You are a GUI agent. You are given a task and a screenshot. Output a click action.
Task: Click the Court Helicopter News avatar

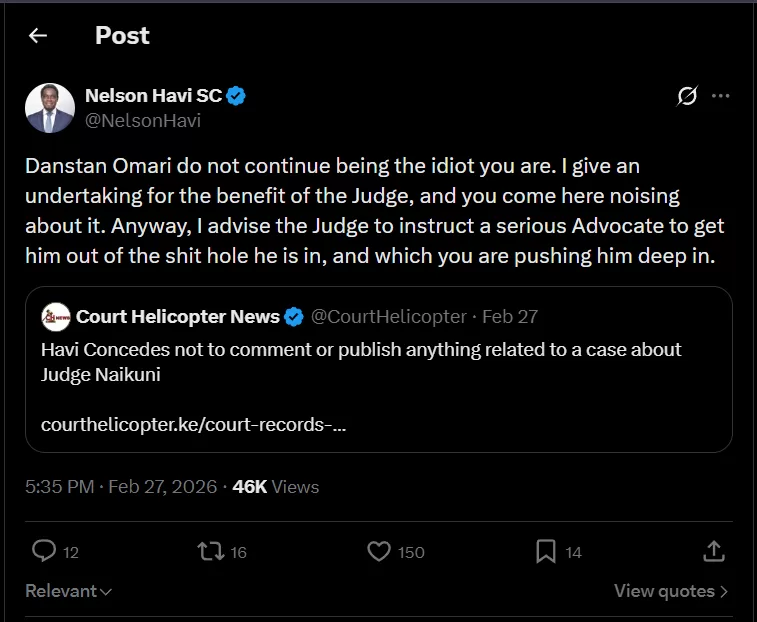click(56, 317)
